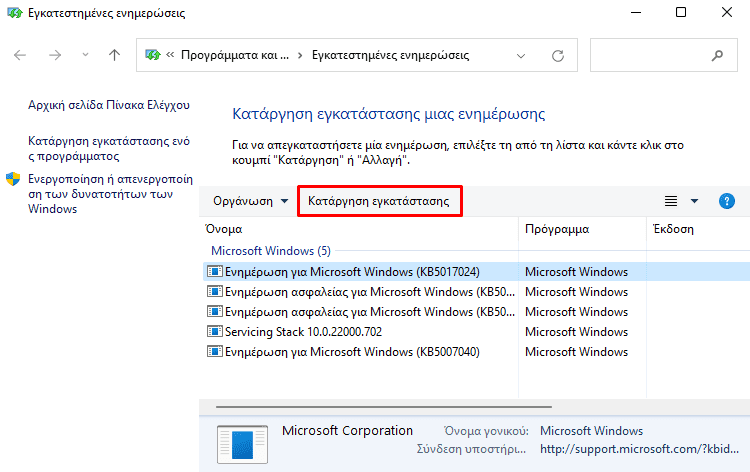Click the icon of KB5007040 update

[x=215, y=351]
